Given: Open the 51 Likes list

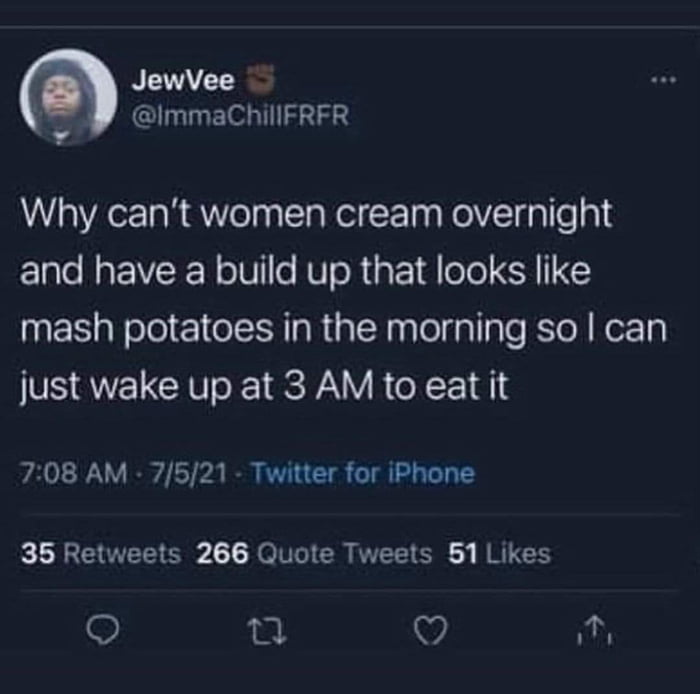Looking at the screenshot, I should tap(500, 553).
